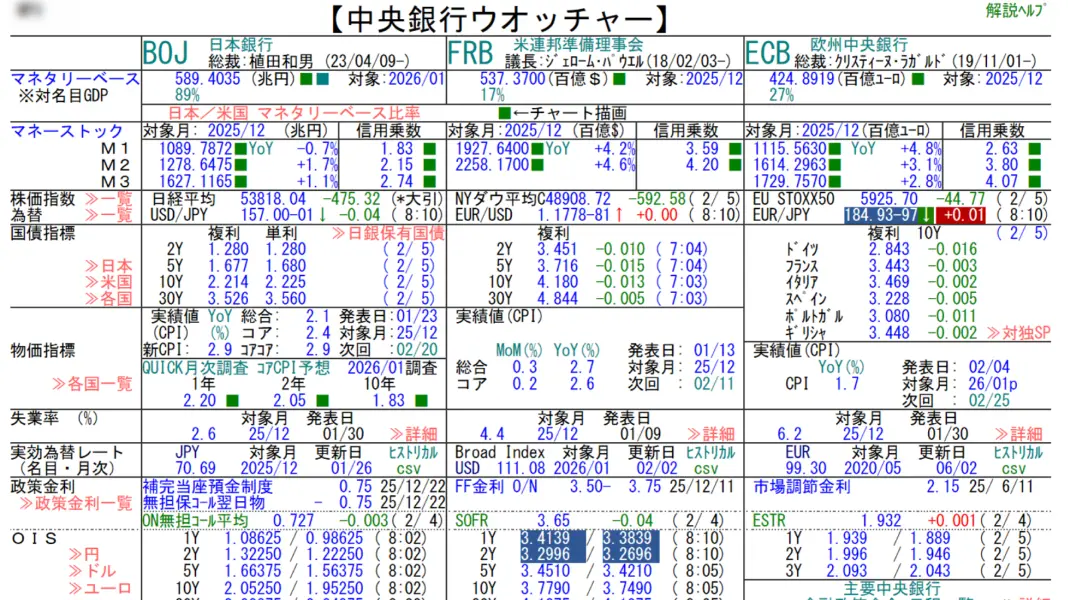Open ≫日本 government bond link
Viewport: 1068px width, 600px height.
[x=108, y=266]
